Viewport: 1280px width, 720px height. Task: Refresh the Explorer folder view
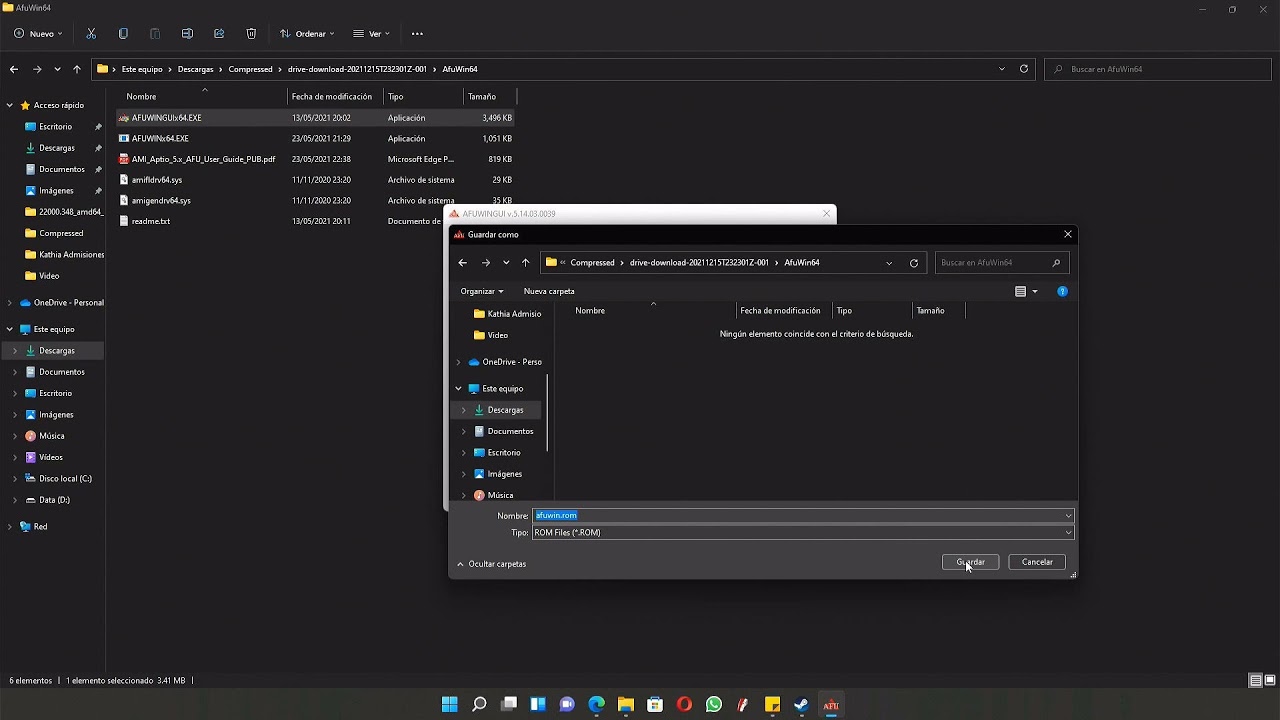point(1024,69)
